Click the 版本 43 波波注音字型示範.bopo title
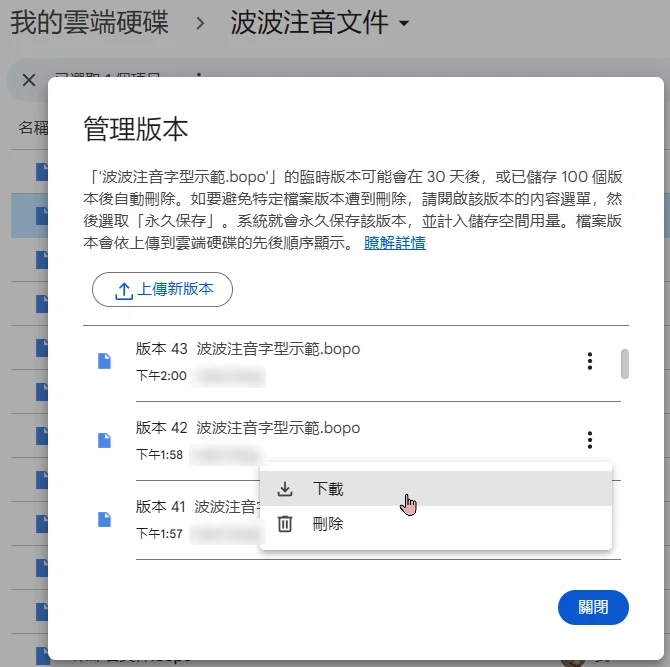 (x=248, y=349)
